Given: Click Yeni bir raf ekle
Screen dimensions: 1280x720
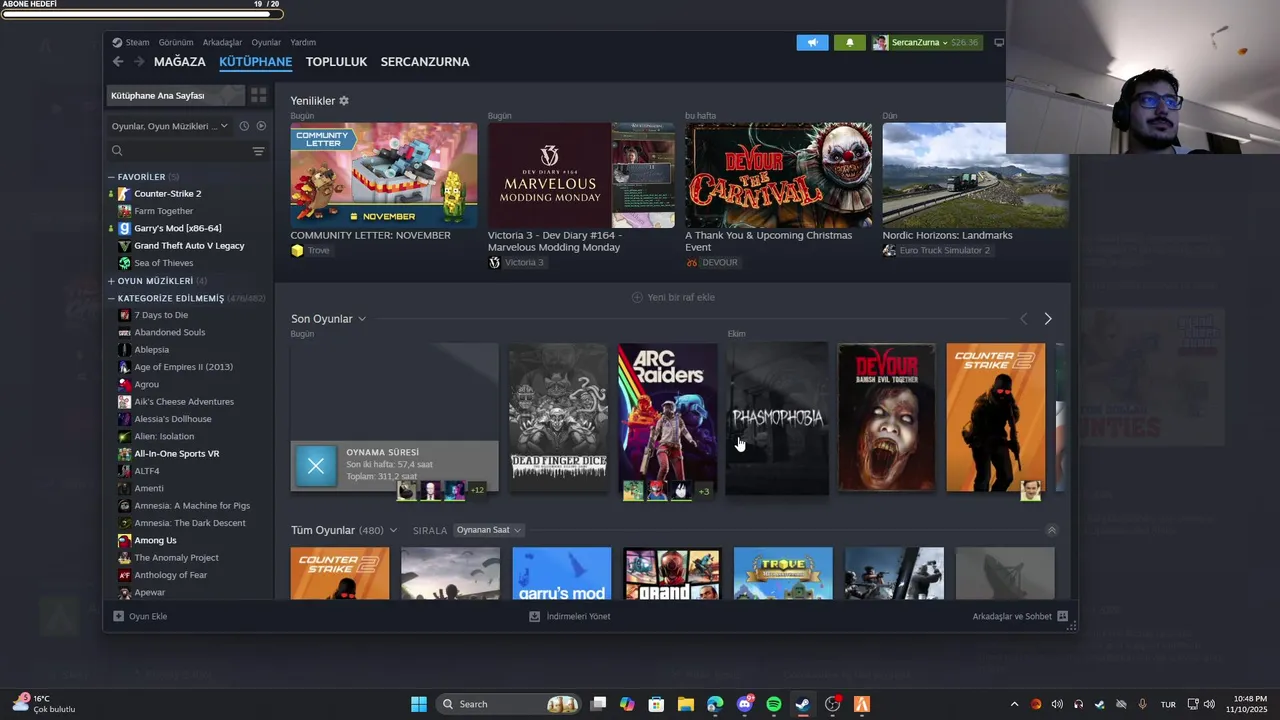Looking at the screenshot, I should click(673, 297).
